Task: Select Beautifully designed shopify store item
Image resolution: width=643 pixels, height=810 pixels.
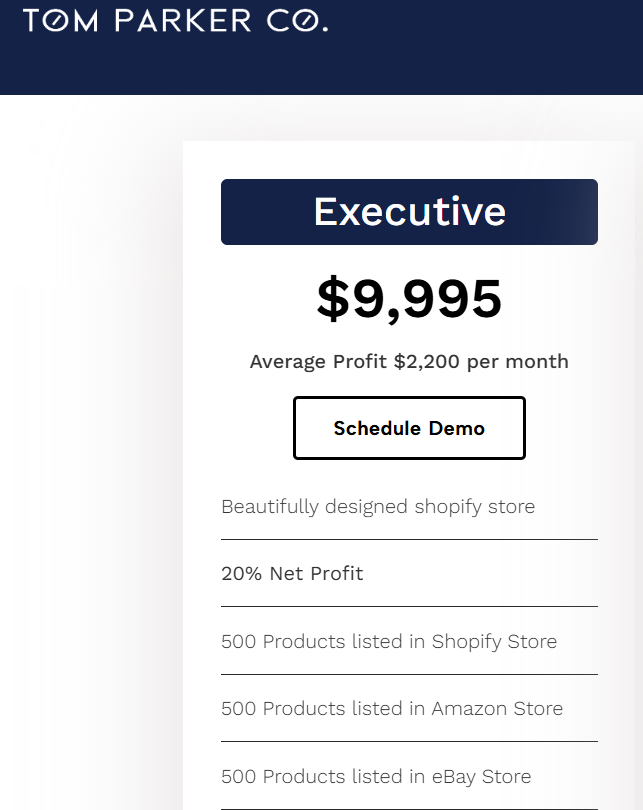Action: point(378,507)
